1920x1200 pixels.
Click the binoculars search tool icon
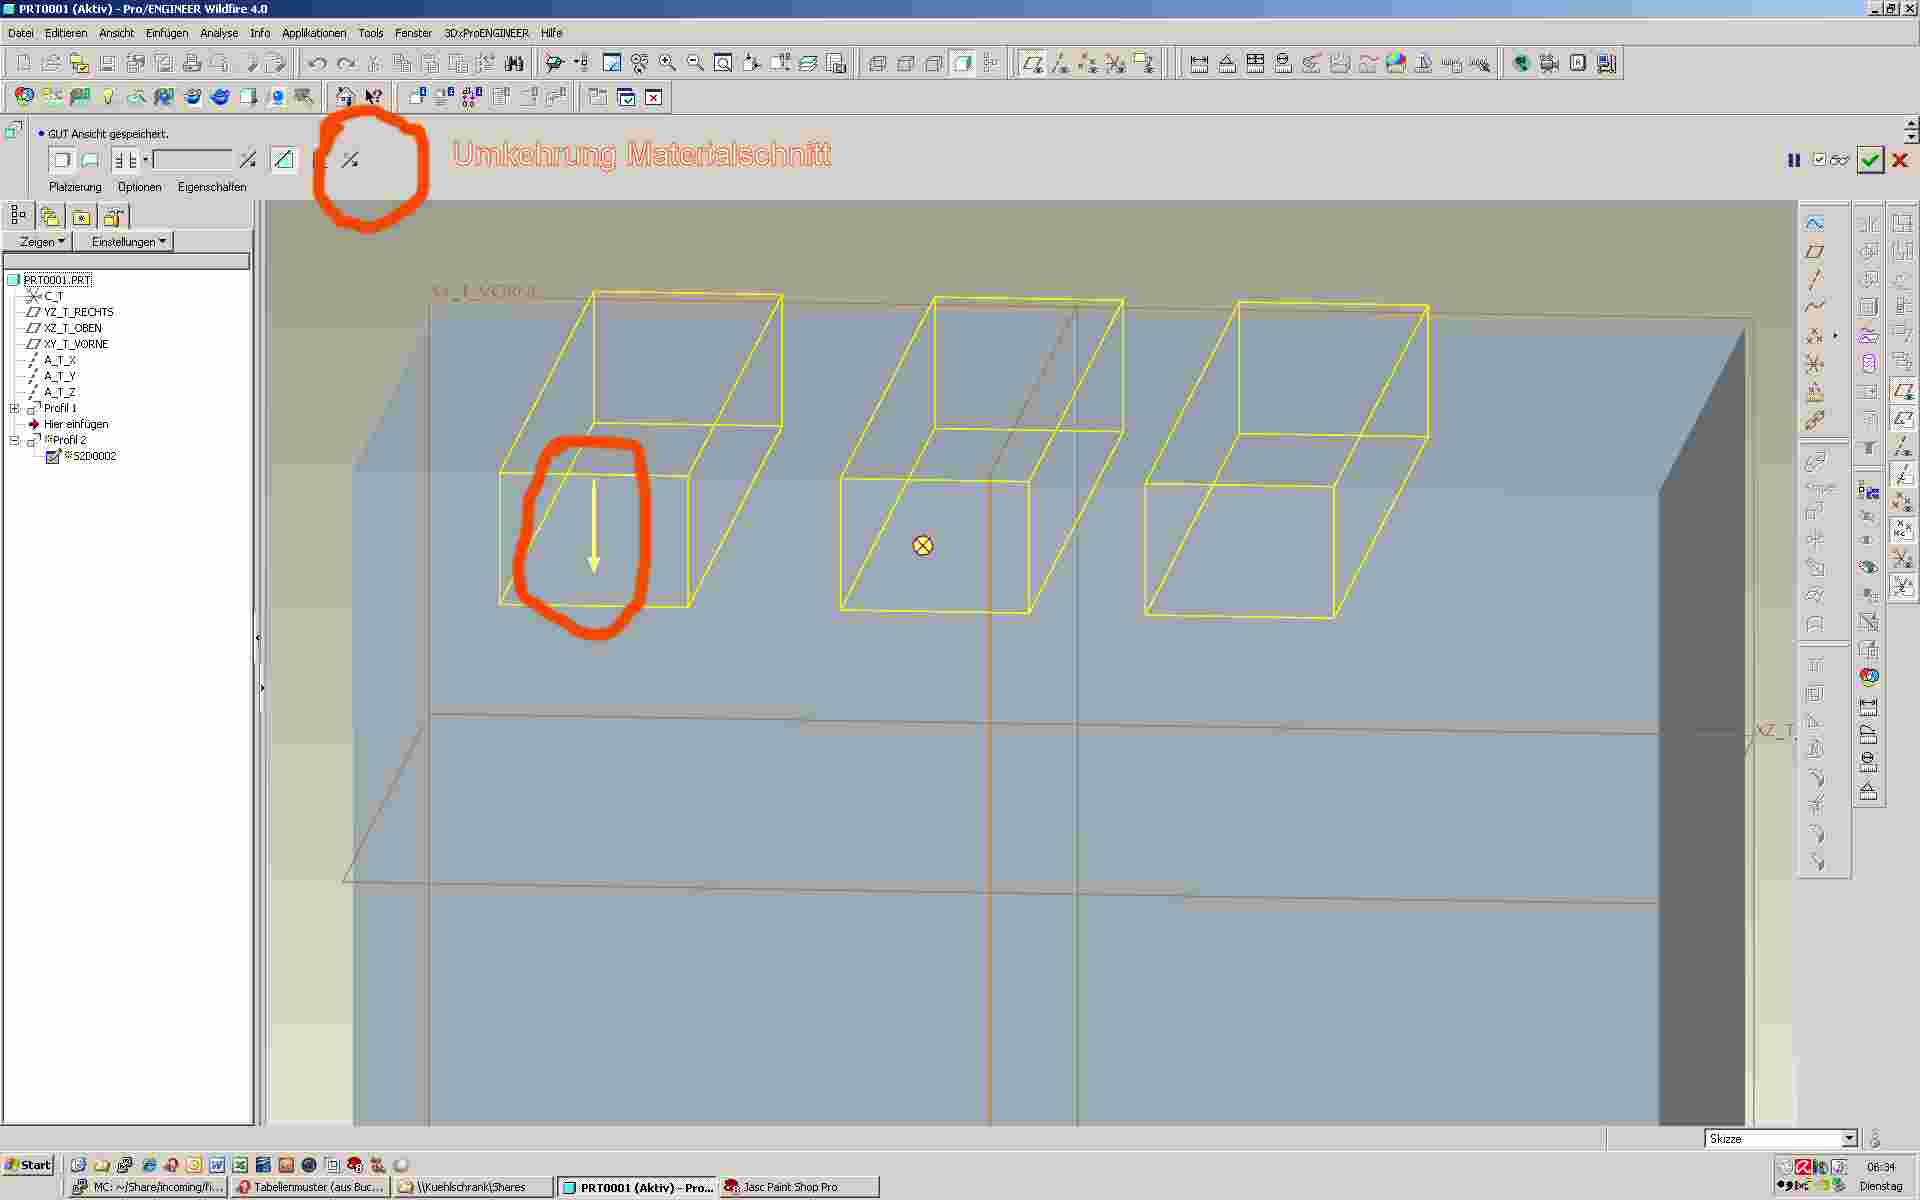click(x=514, y=64)
